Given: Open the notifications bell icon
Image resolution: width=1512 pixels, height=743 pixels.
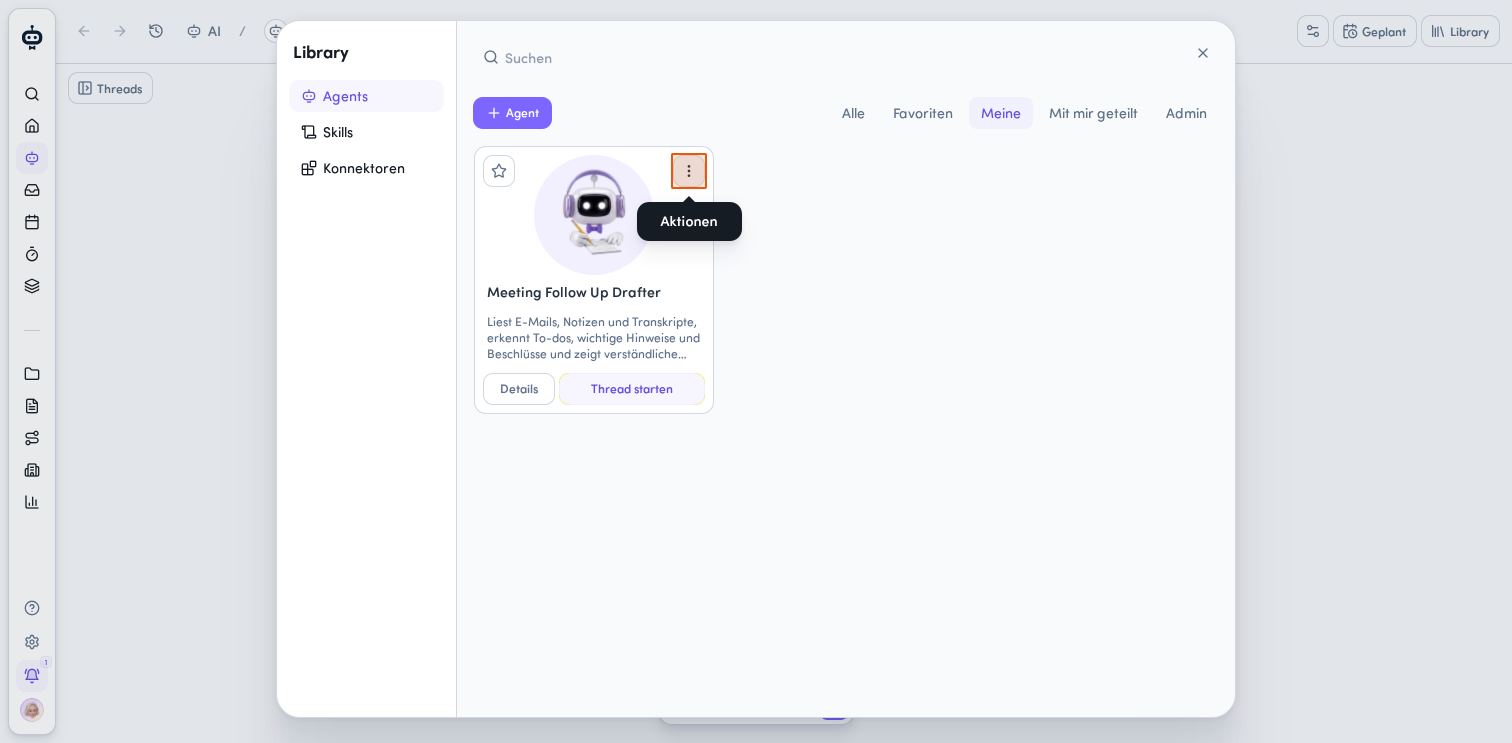Looking at the screenshot, I should coord(32,675).
